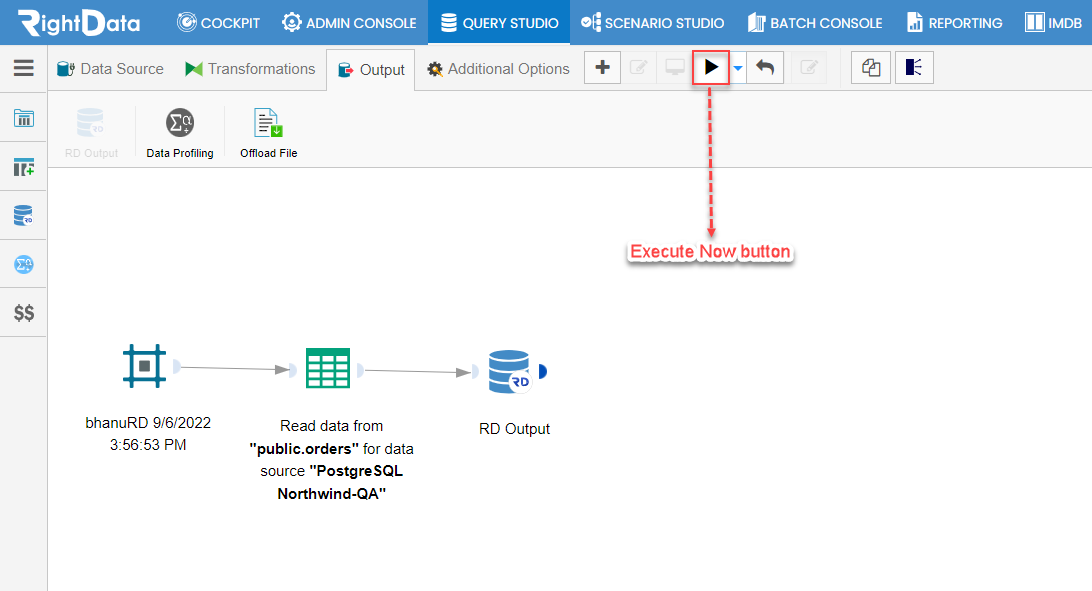Click the "public.orders" description text
Screen dimensions: 1092x591
pyautogui.click(x=332, y=459)
